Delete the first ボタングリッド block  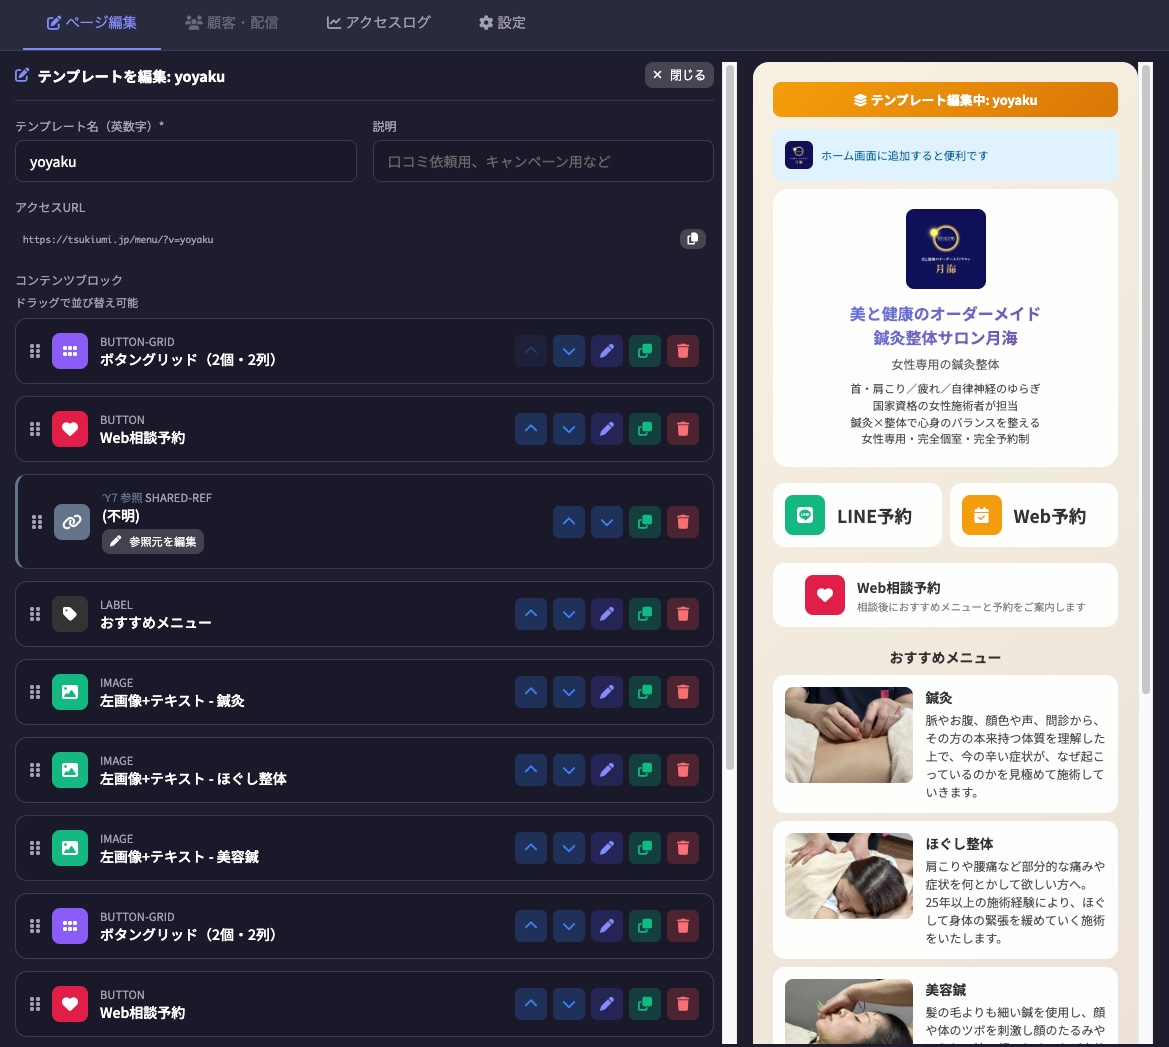click(x=683, y=351)
